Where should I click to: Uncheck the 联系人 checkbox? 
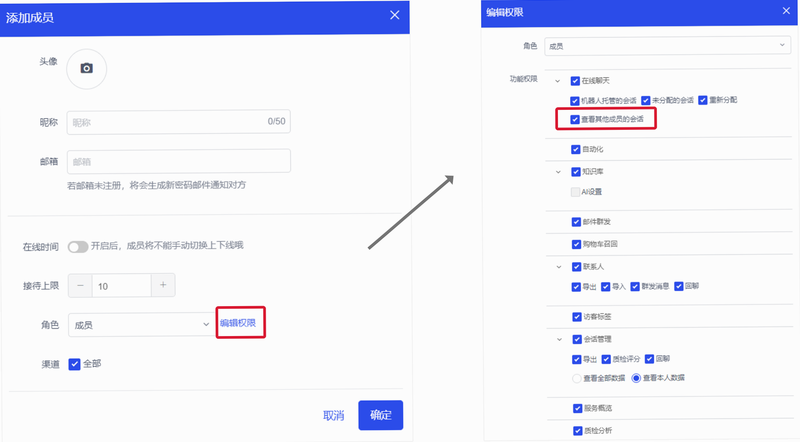[x=576, y=266]
